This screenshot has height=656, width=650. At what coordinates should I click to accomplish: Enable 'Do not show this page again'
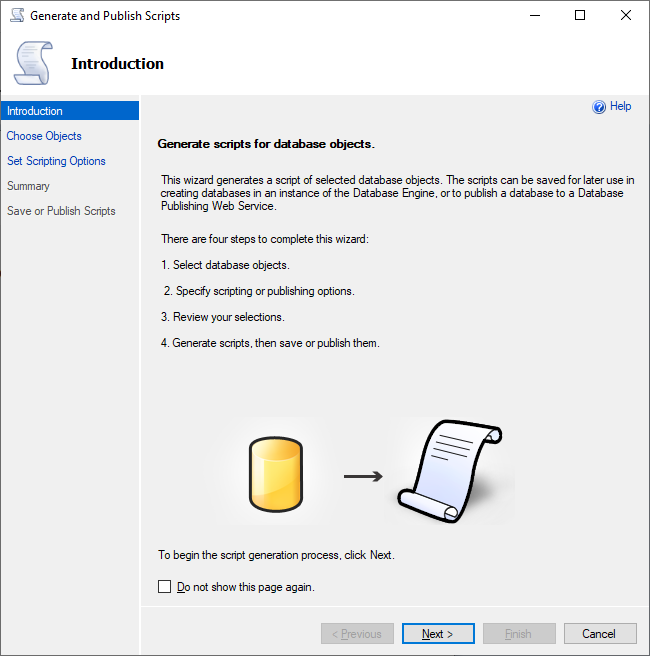165,587
